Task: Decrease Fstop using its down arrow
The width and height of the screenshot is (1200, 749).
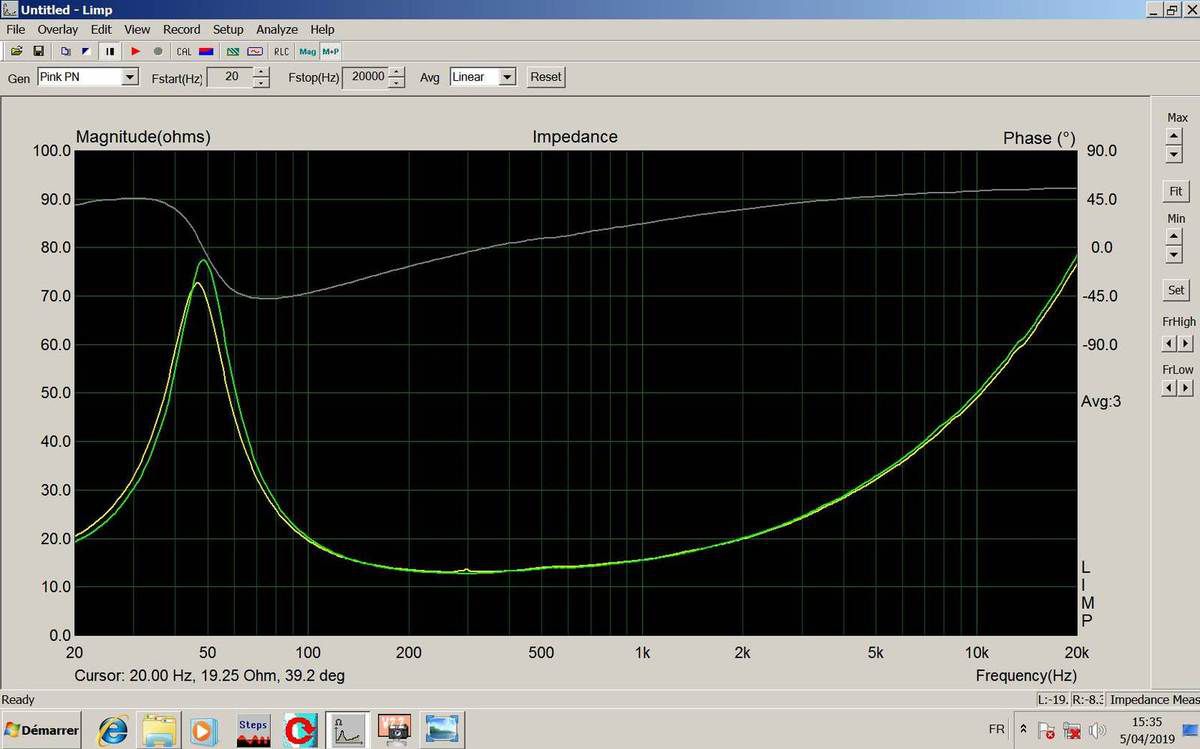Action: coord(397,82)
